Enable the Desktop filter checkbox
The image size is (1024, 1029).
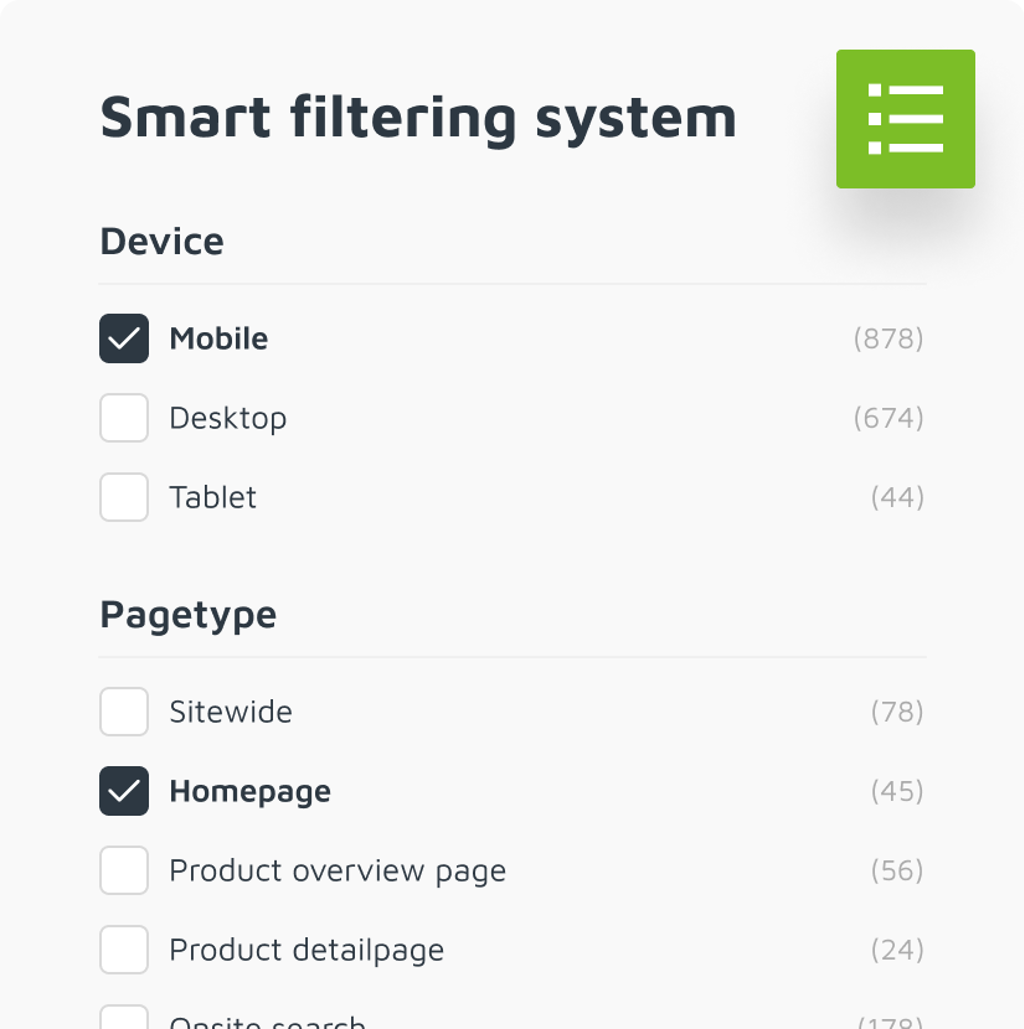tap(123, 418)
